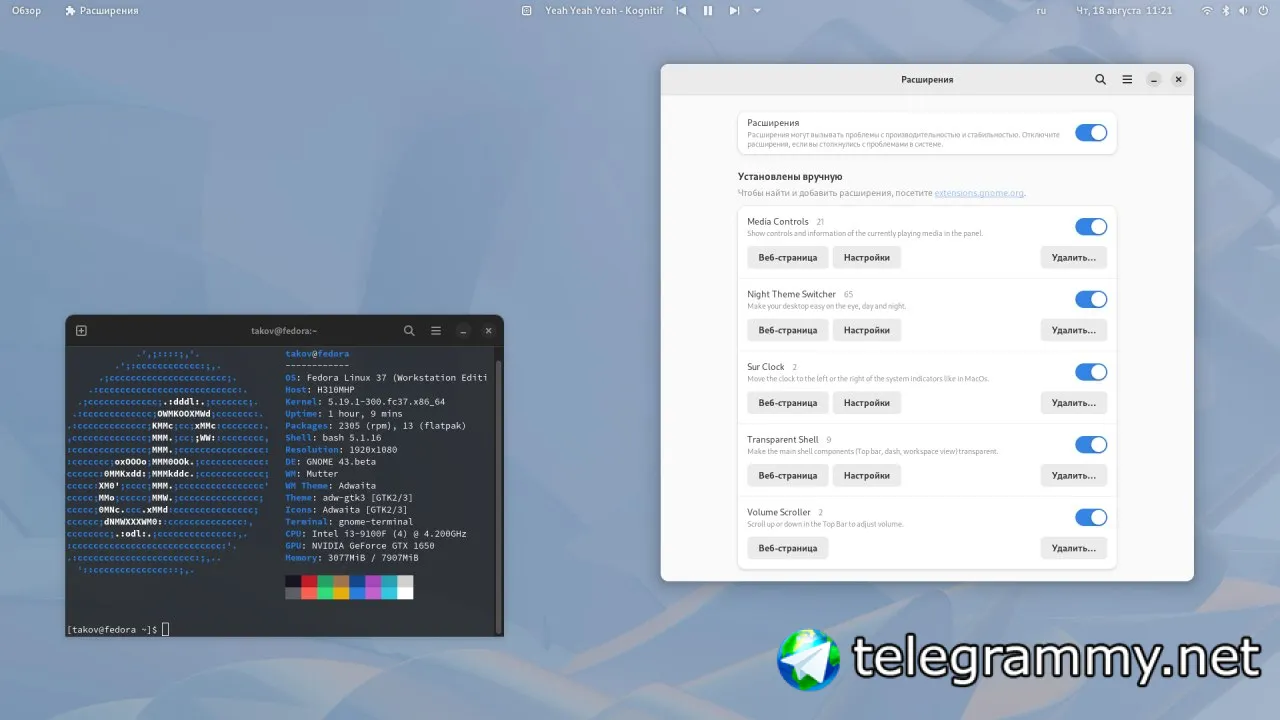Turn off the global Расширения switch
This screenshot has width=1280, height=720.
coord(1091,133)
